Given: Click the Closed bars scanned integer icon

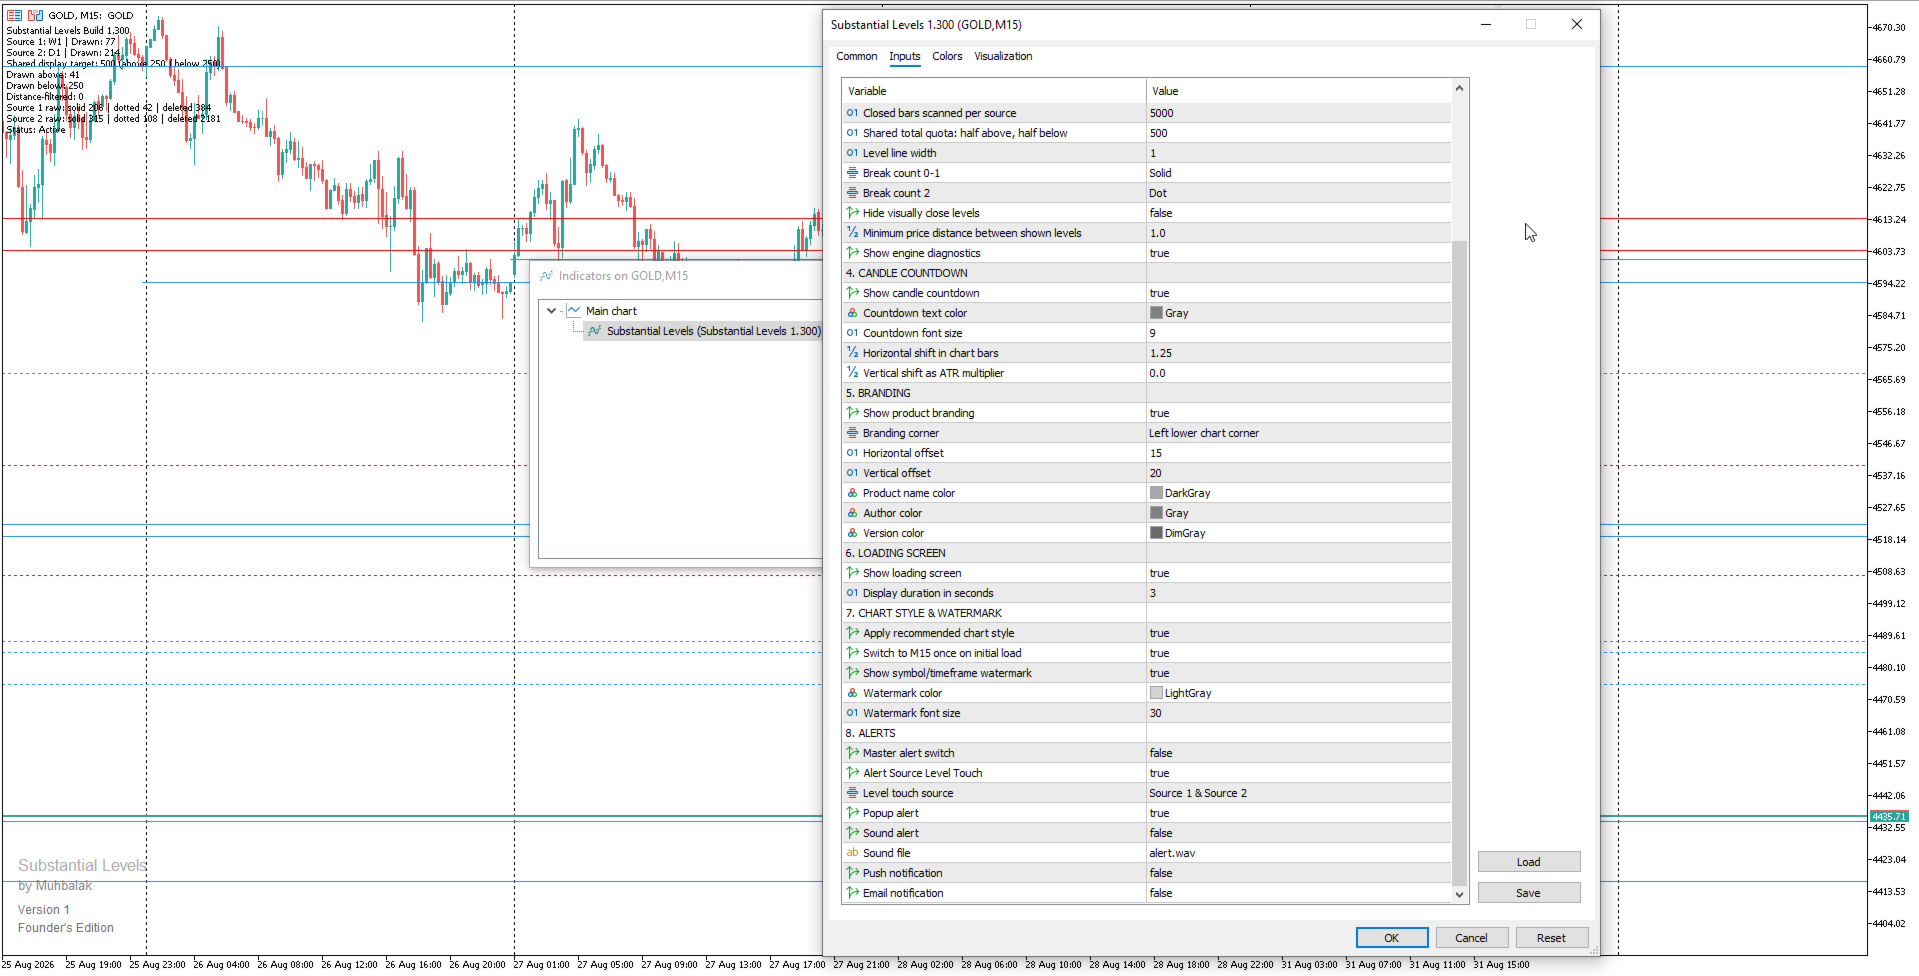Looking at the screenshot, I should pyautogui.click(x=853, y=113).
